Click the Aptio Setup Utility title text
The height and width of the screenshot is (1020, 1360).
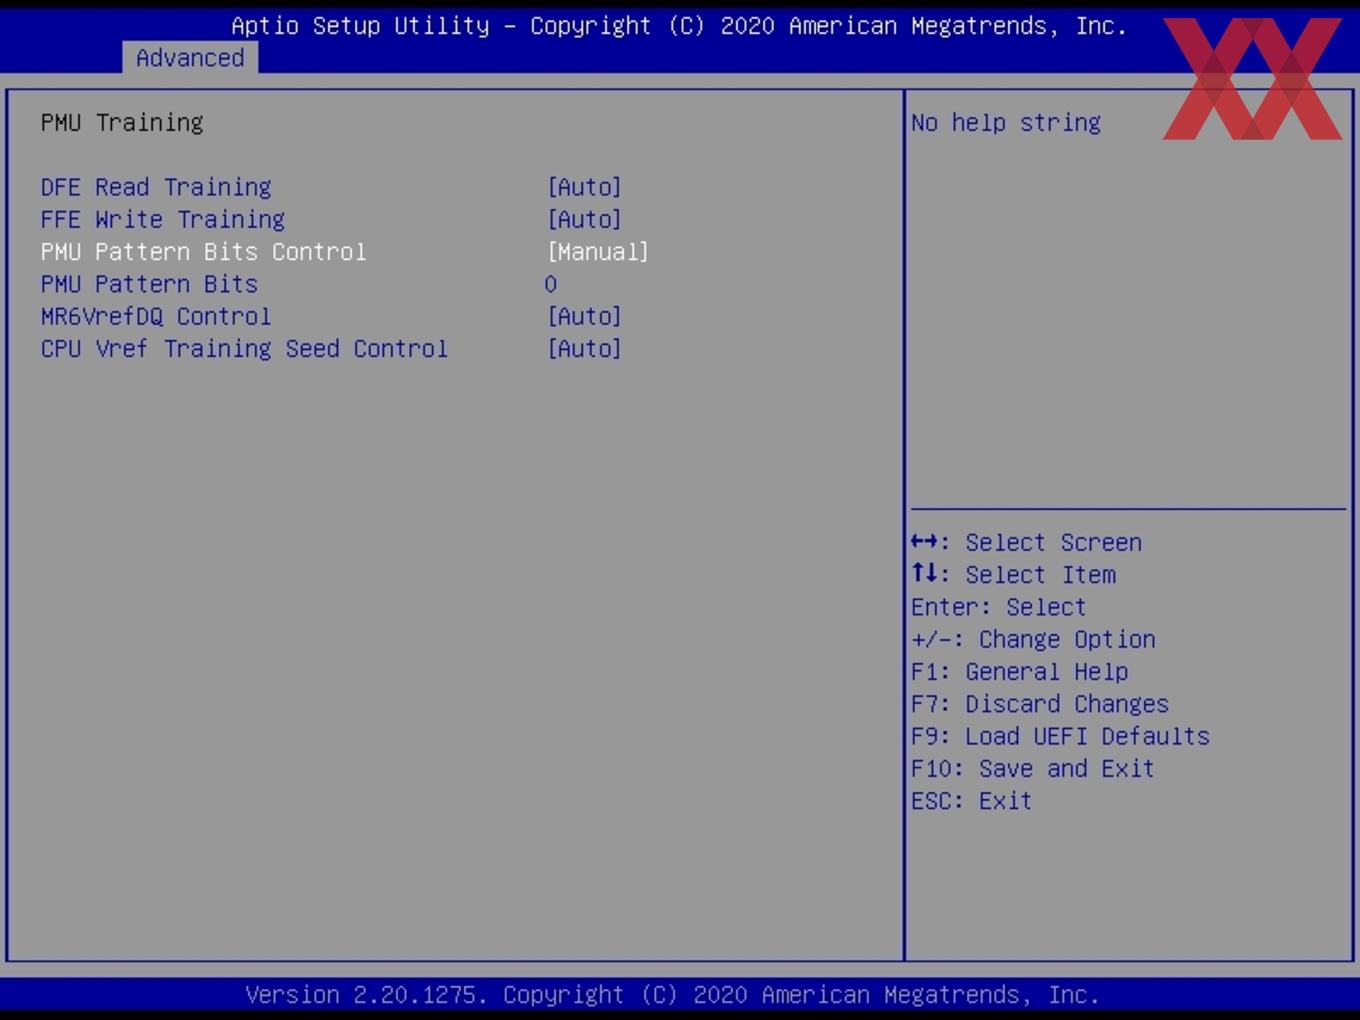click(679, 25)
